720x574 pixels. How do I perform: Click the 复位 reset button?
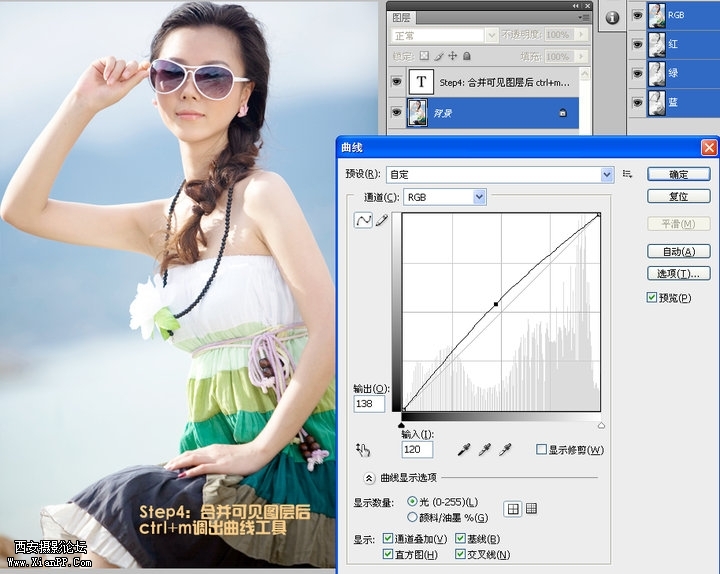(x=679, y=196)
